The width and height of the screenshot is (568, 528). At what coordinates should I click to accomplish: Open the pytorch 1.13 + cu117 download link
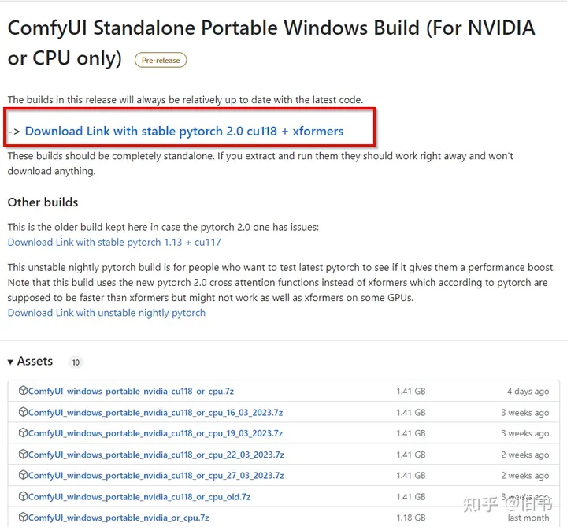(x=114, y=242)
